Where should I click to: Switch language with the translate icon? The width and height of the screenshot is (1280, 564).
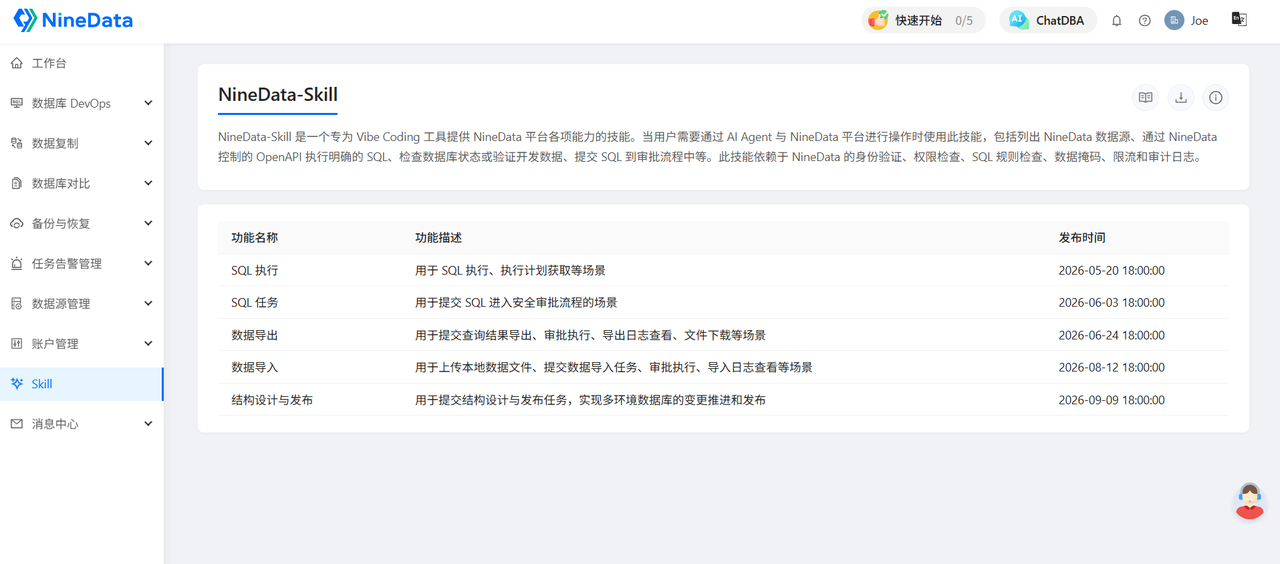pos(1239,19)
